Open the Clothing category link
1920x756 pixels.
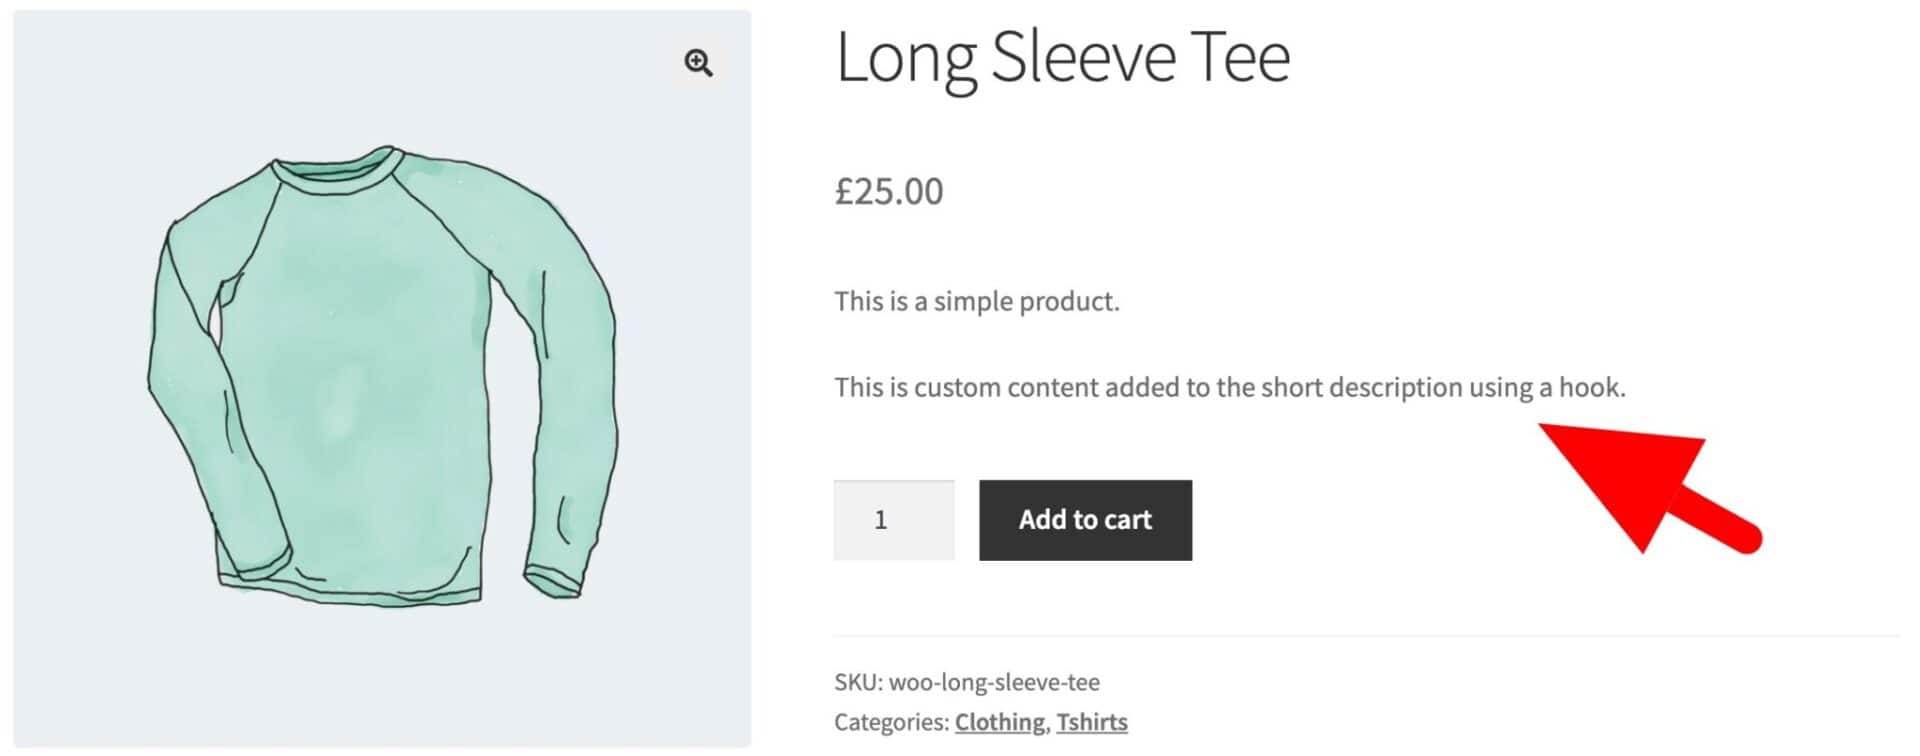coord(1000,722)
